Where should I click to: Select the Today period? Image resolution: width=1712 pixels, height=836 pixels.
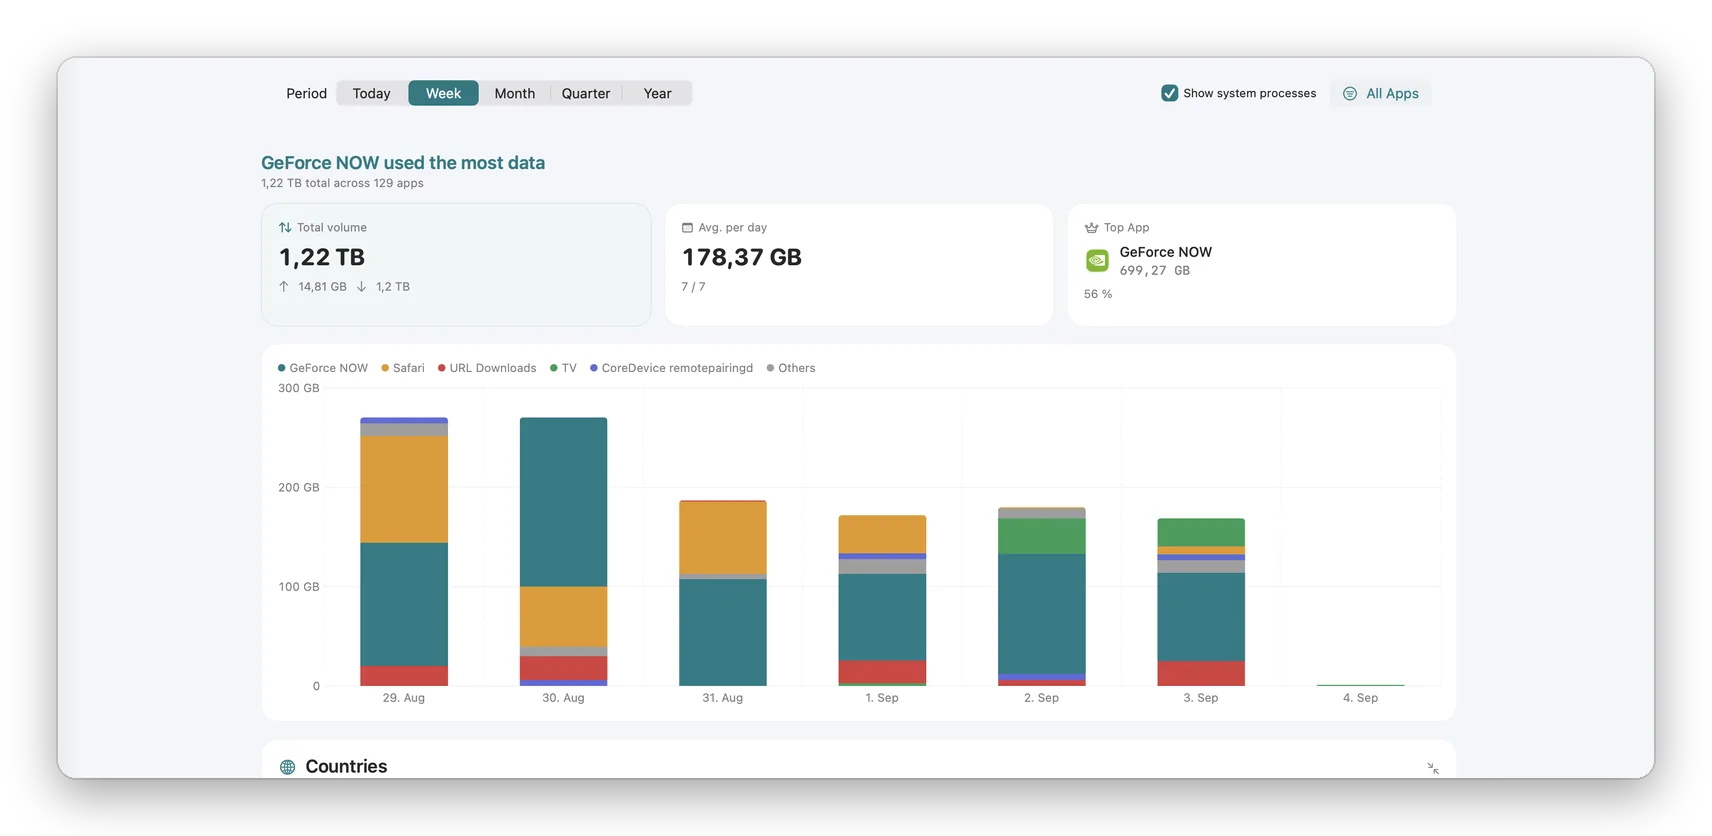[x=371, y=93]
